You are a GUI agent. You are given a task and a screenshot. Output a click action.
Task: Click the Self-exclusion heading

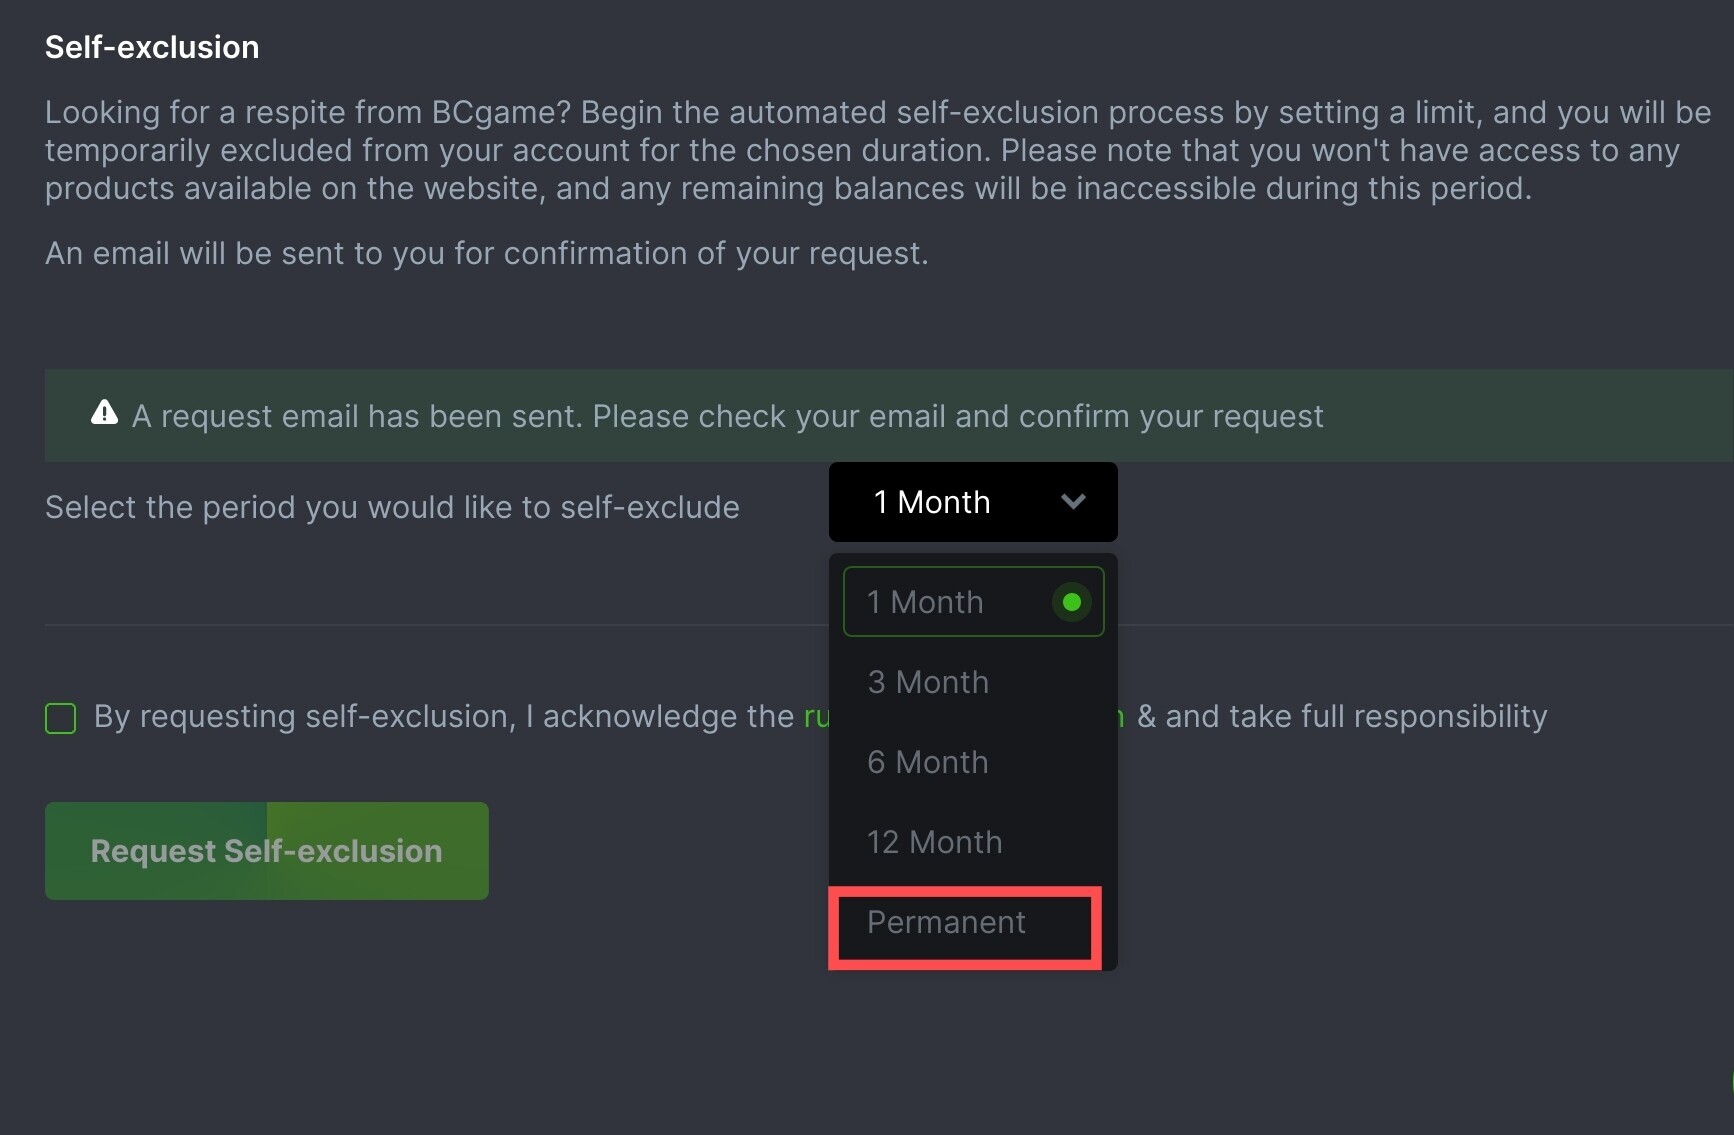152,47
